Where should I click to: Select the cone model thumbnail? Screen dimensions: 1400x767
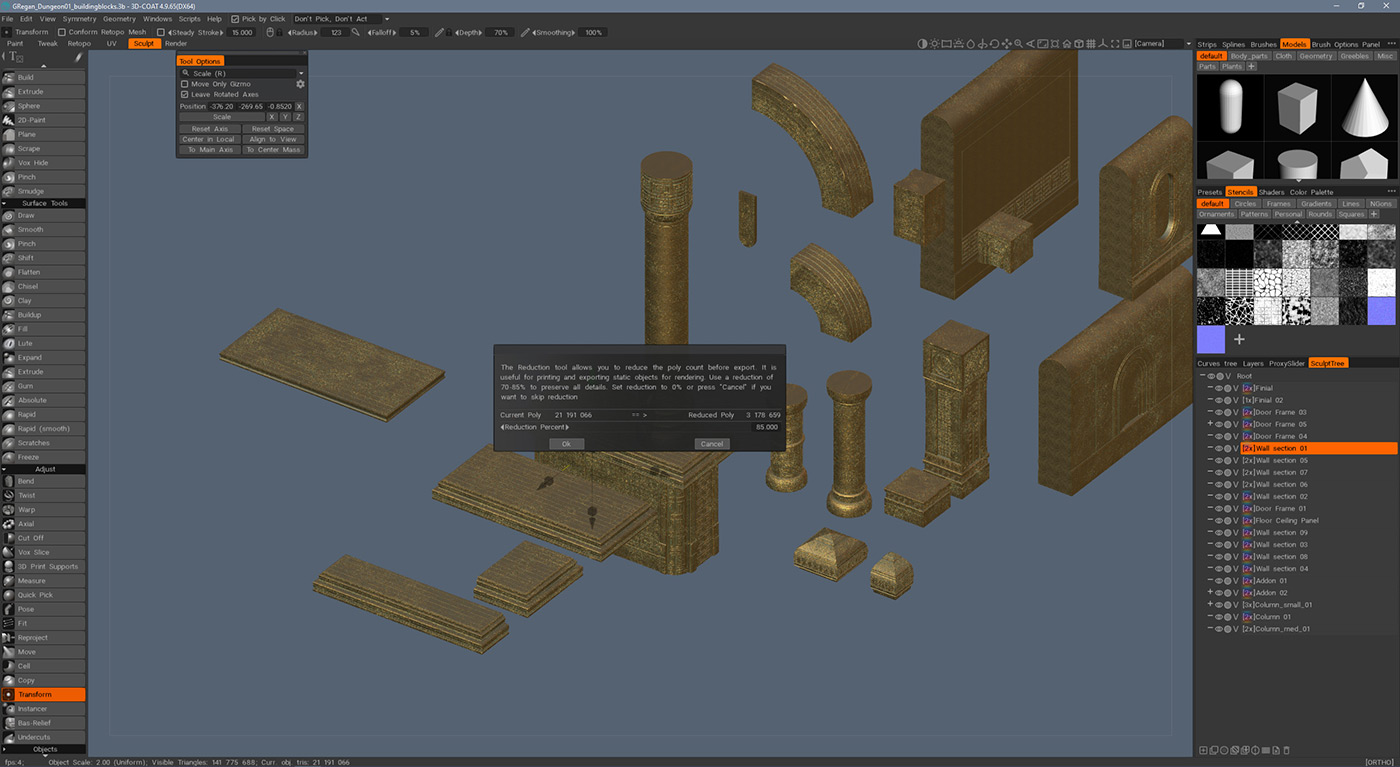(1365, 106)
